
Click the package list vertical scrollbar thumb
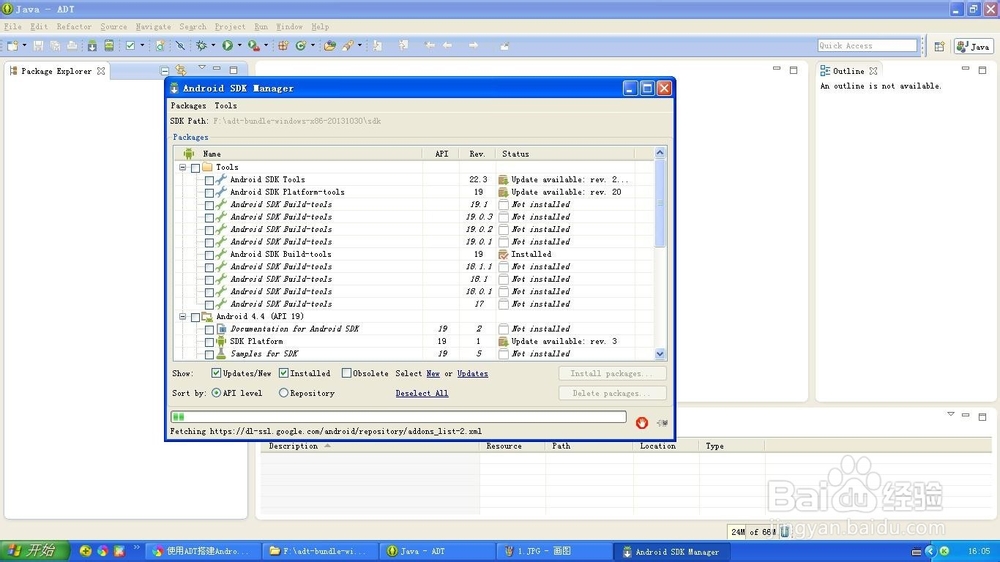[660, 203]
